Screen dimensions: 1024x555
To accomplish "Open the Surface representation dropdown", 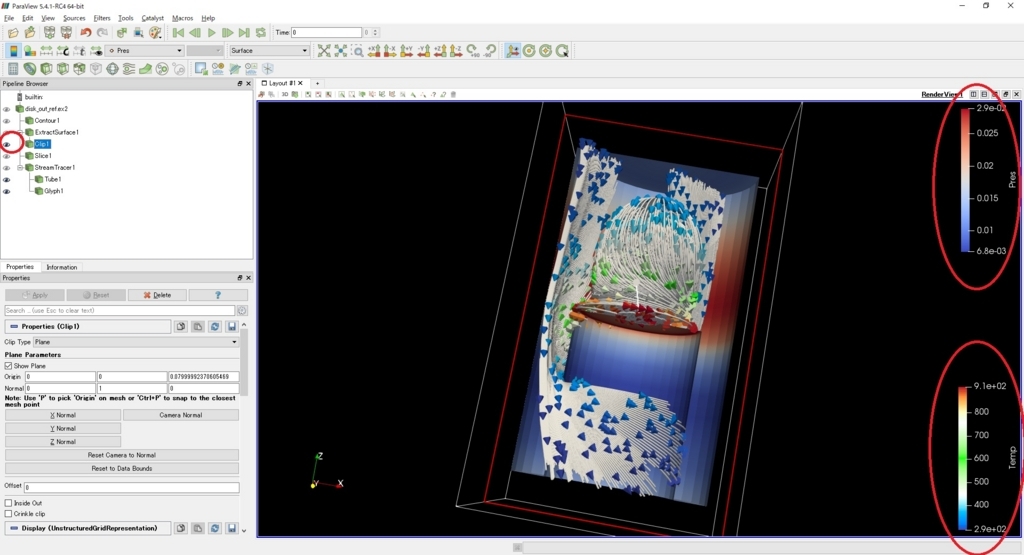I will click(268, 50).
